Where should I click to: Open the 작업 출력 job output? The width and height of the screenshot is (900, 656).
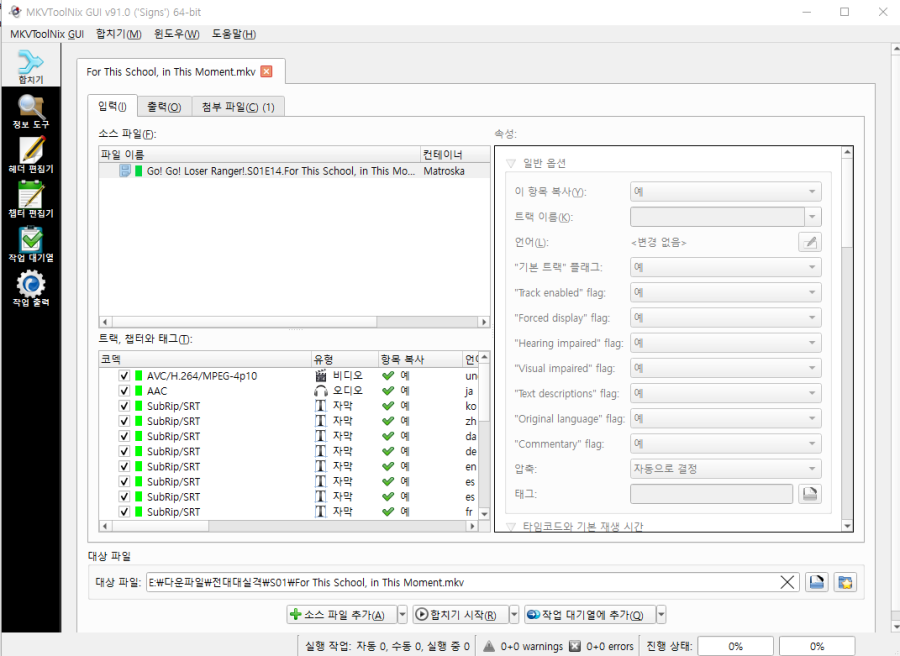click(31, 289)
